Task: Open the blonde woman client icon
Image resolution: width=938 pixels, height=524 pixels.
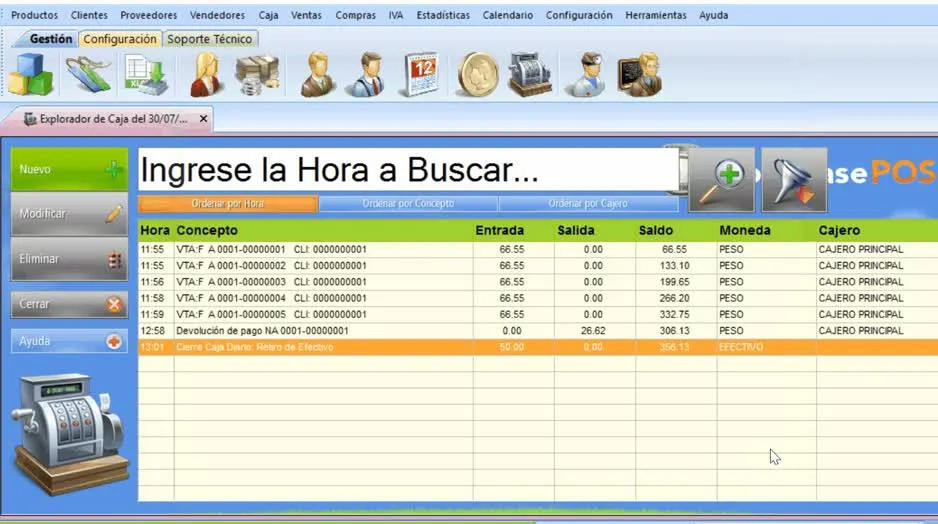Action: click(206, 75)
